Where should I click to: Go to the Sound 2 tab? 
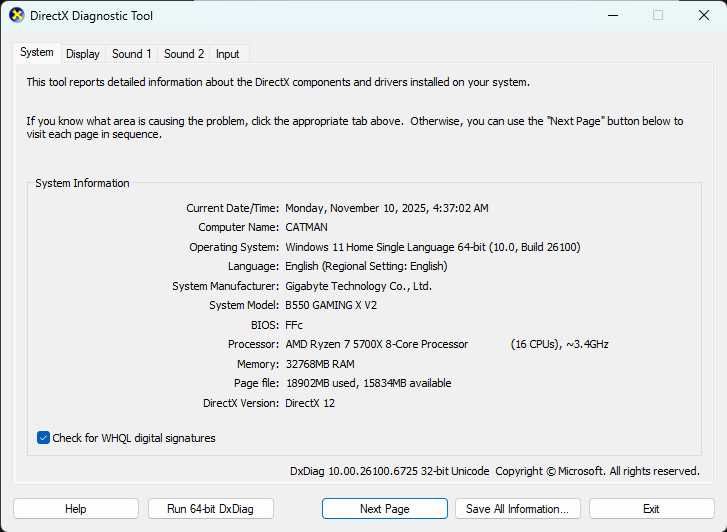point(184,54)
